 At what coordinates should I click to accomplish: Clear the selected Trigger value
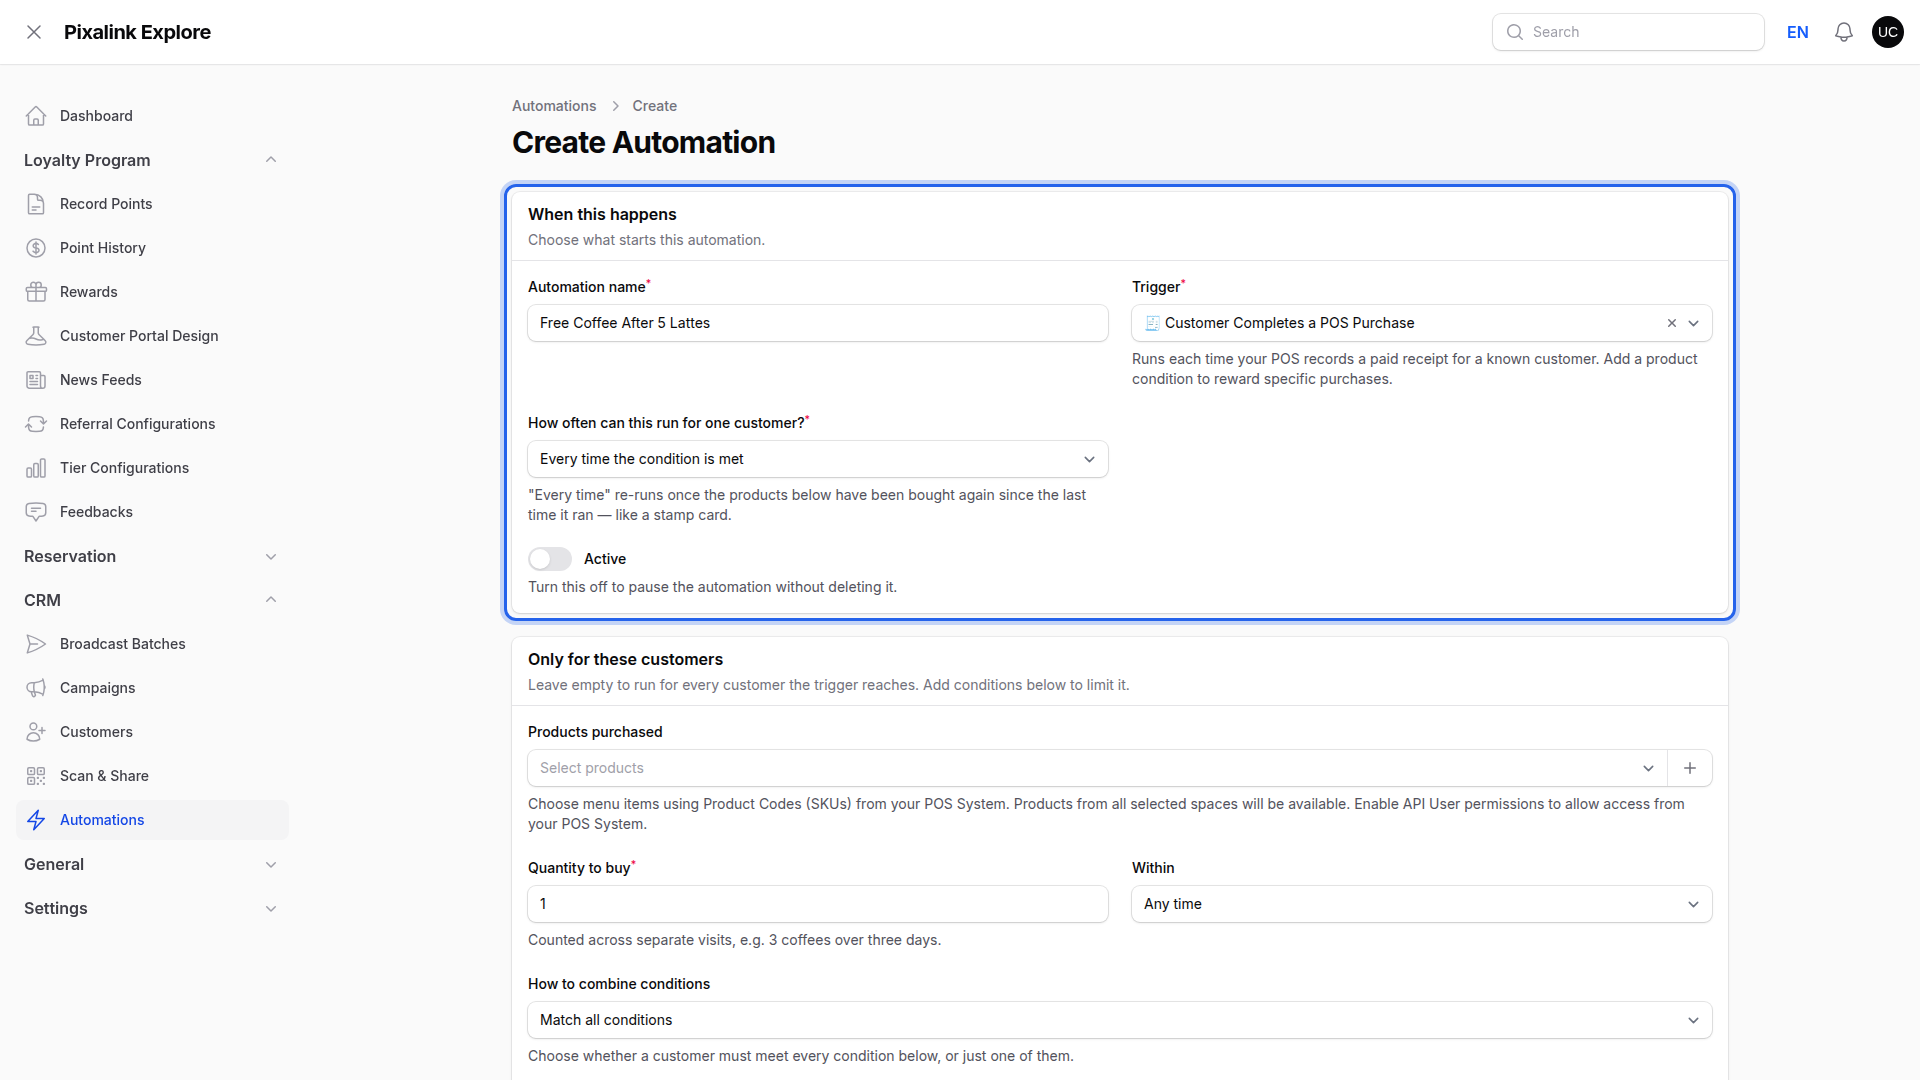[1672, 323]
